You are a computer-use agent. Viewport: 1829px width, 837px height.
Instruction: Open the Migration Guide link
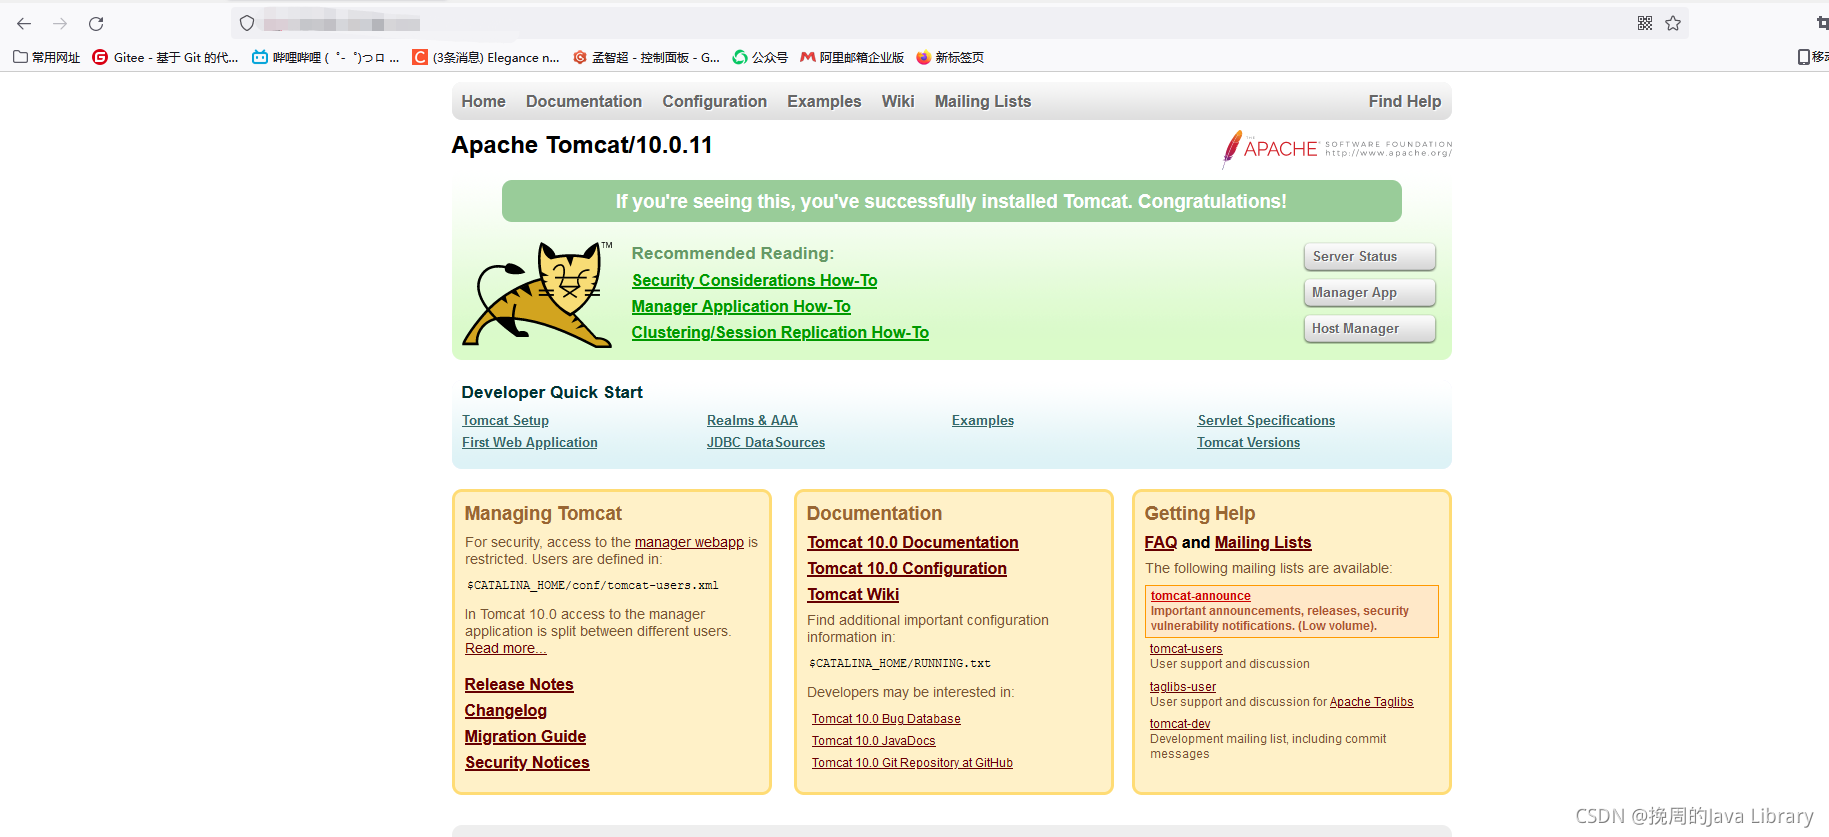(x=525, y=737)
